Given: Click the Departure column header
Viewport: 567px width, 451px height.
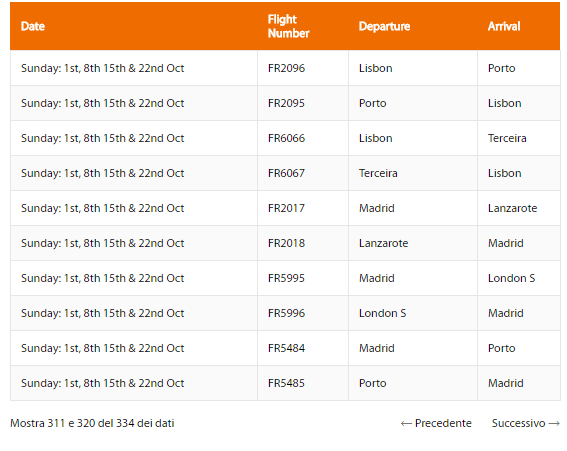Looking at the screenshot, I should [x=413, y=26].
